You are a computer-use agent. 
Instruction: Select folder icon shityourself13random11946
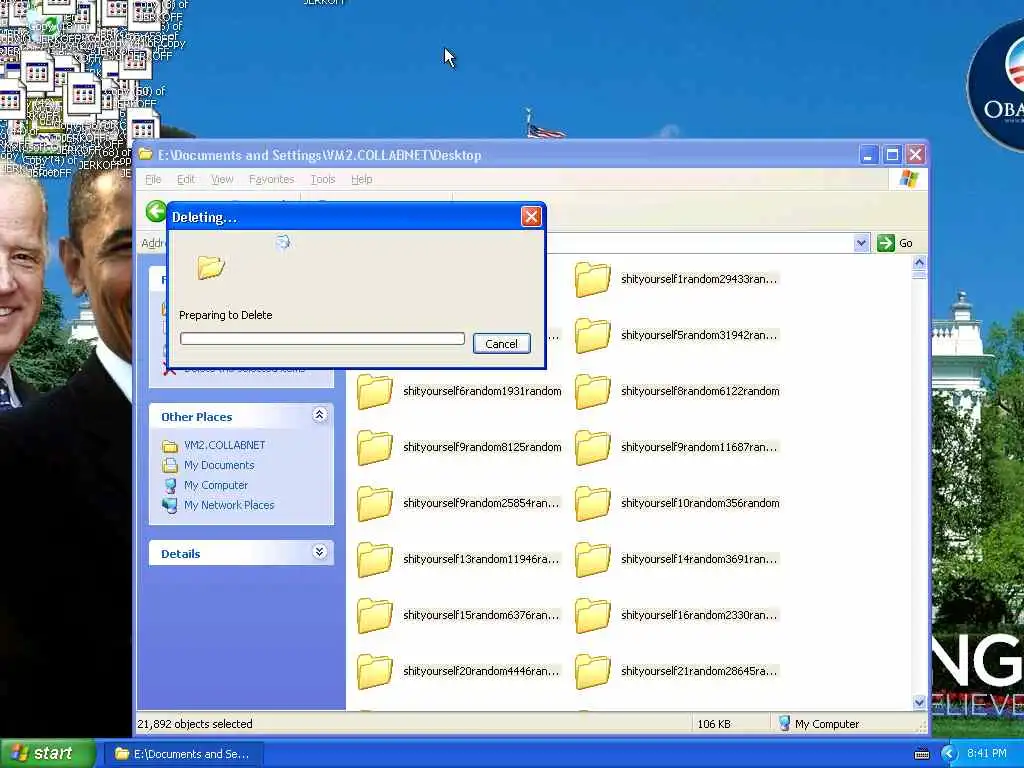pos(375,560)
